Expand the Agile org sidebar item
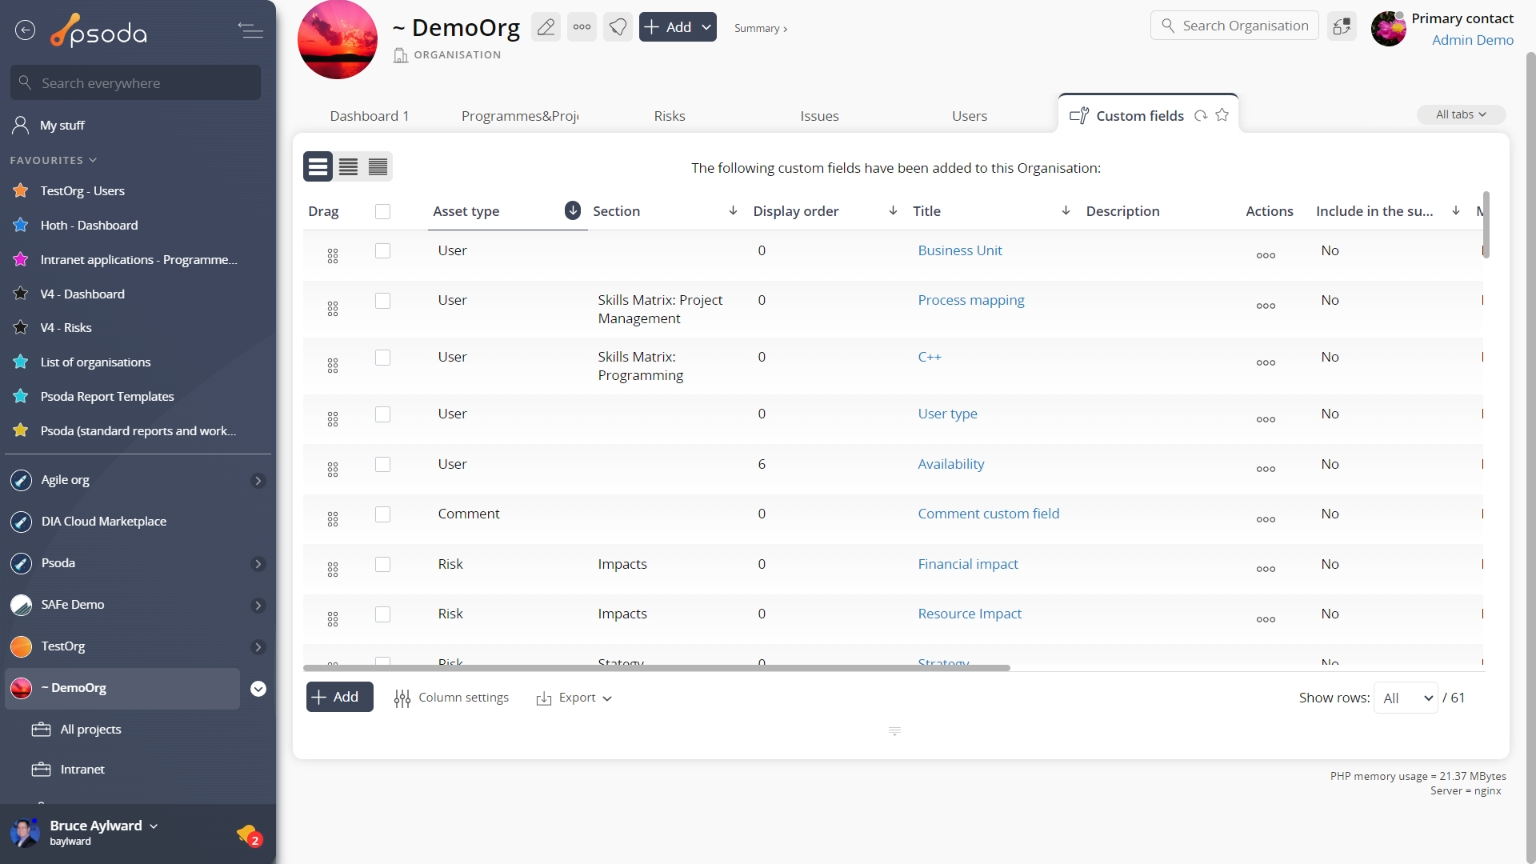 pos(258,481)
